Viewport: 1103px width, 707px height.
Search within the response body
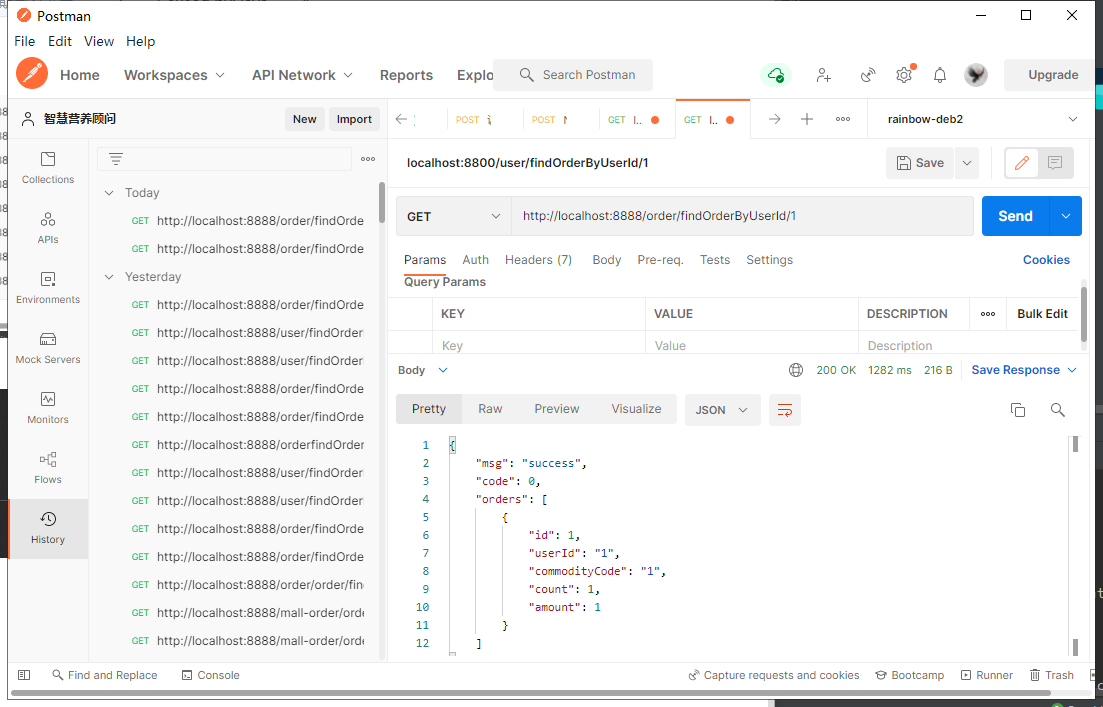pos(1057,409)
